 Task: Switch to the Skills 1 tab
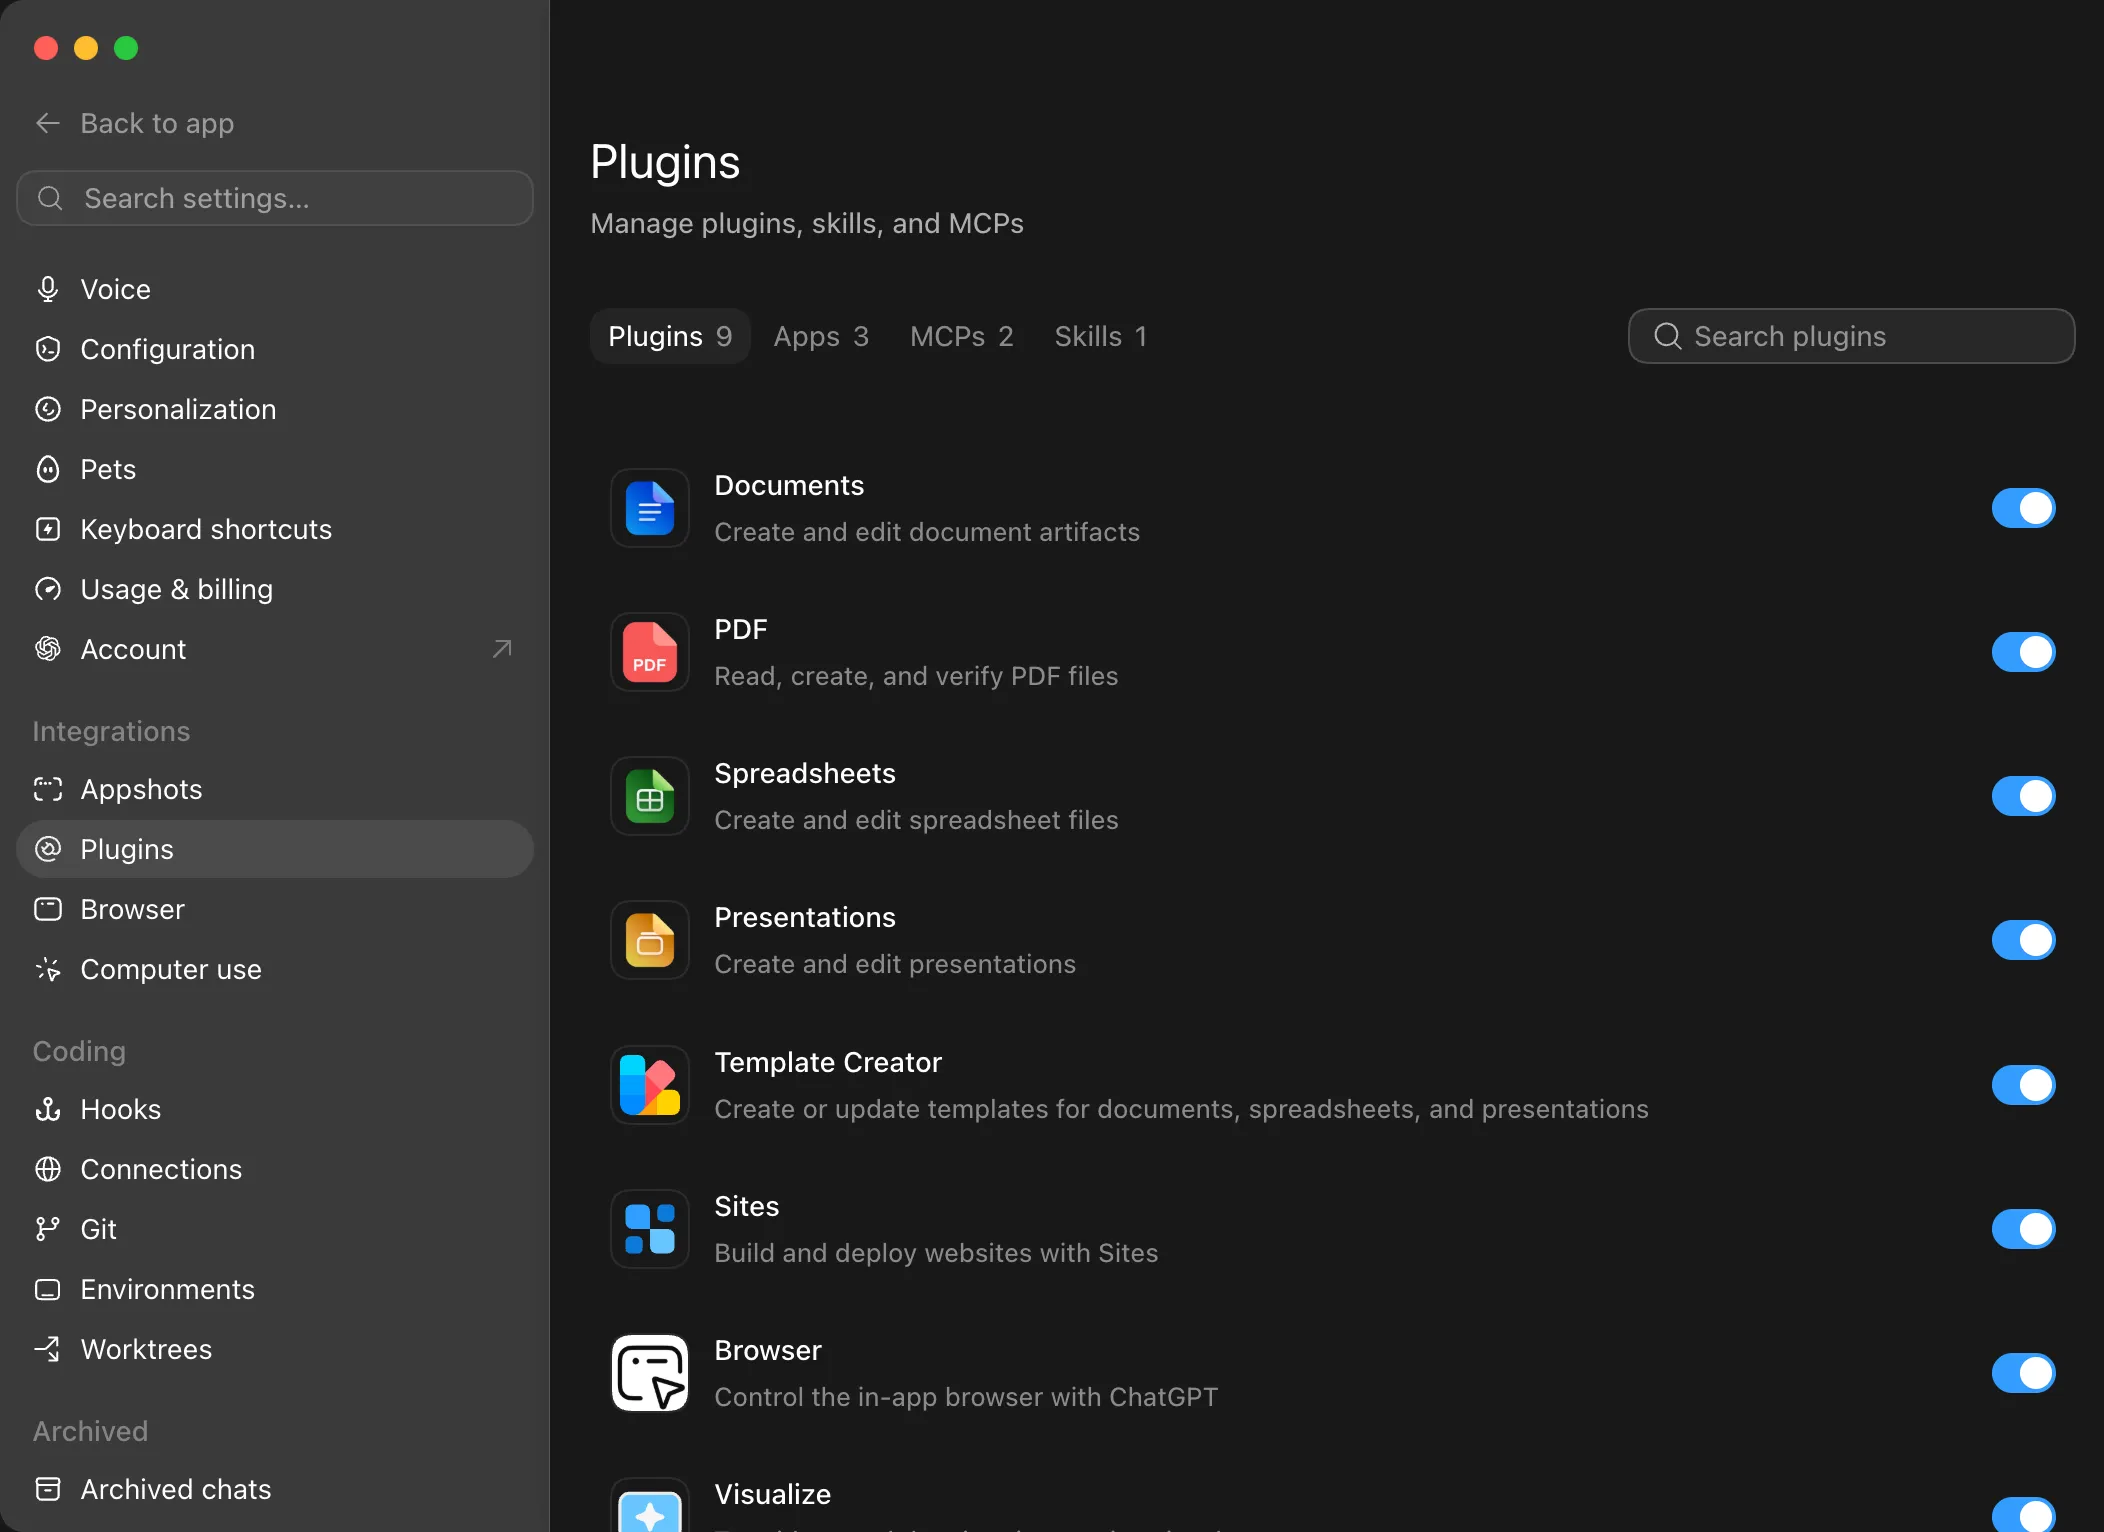click(x=1101, y=336)
